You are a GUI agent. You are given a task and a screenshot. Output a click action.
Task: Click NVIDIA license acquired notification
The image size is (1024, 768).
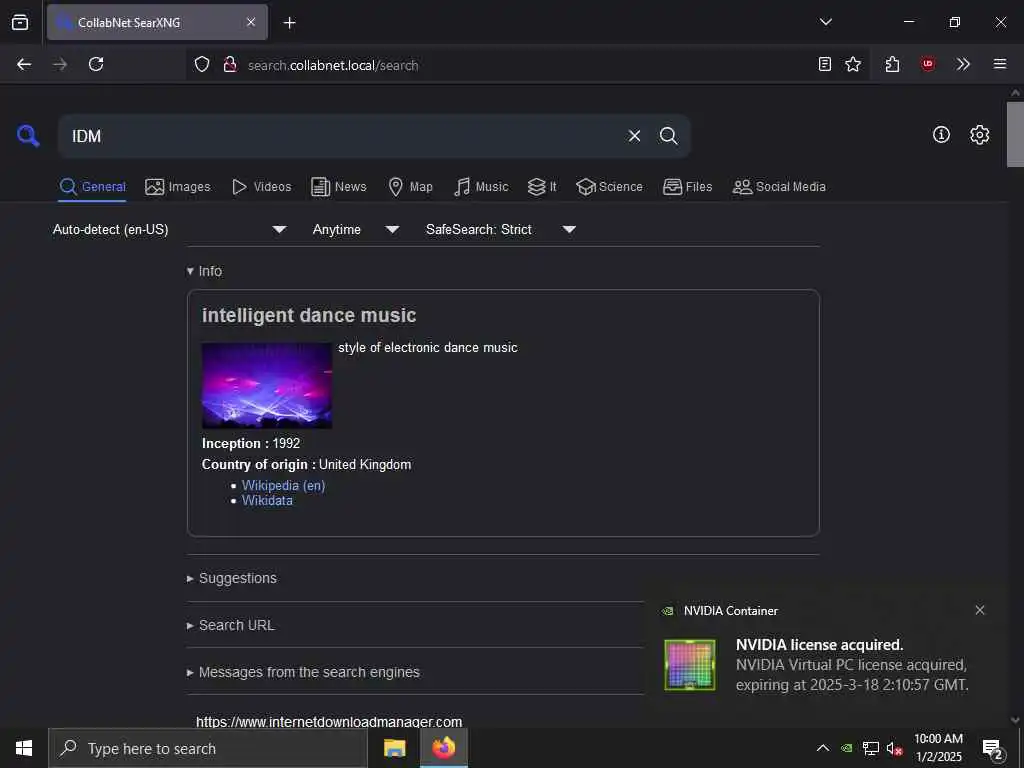pos(827,657)
